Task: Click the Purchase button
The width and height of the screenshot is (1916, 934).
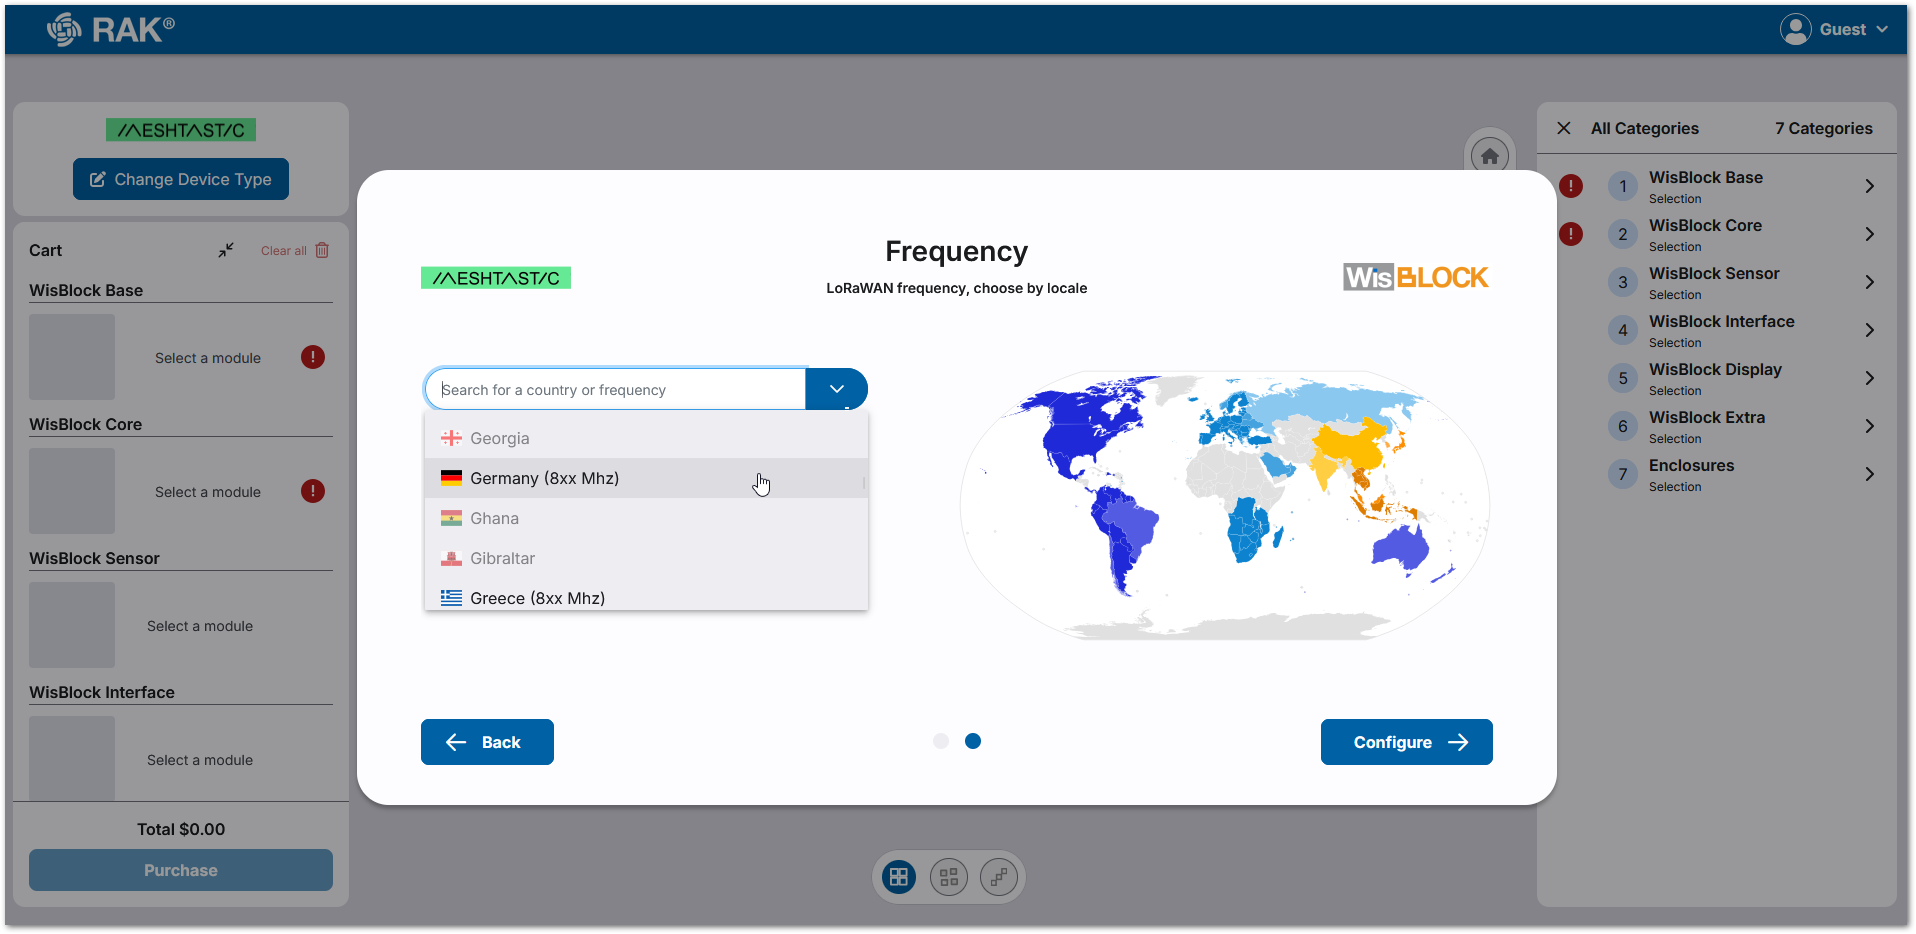Action: pyautogui.click(x=181, y=870)
